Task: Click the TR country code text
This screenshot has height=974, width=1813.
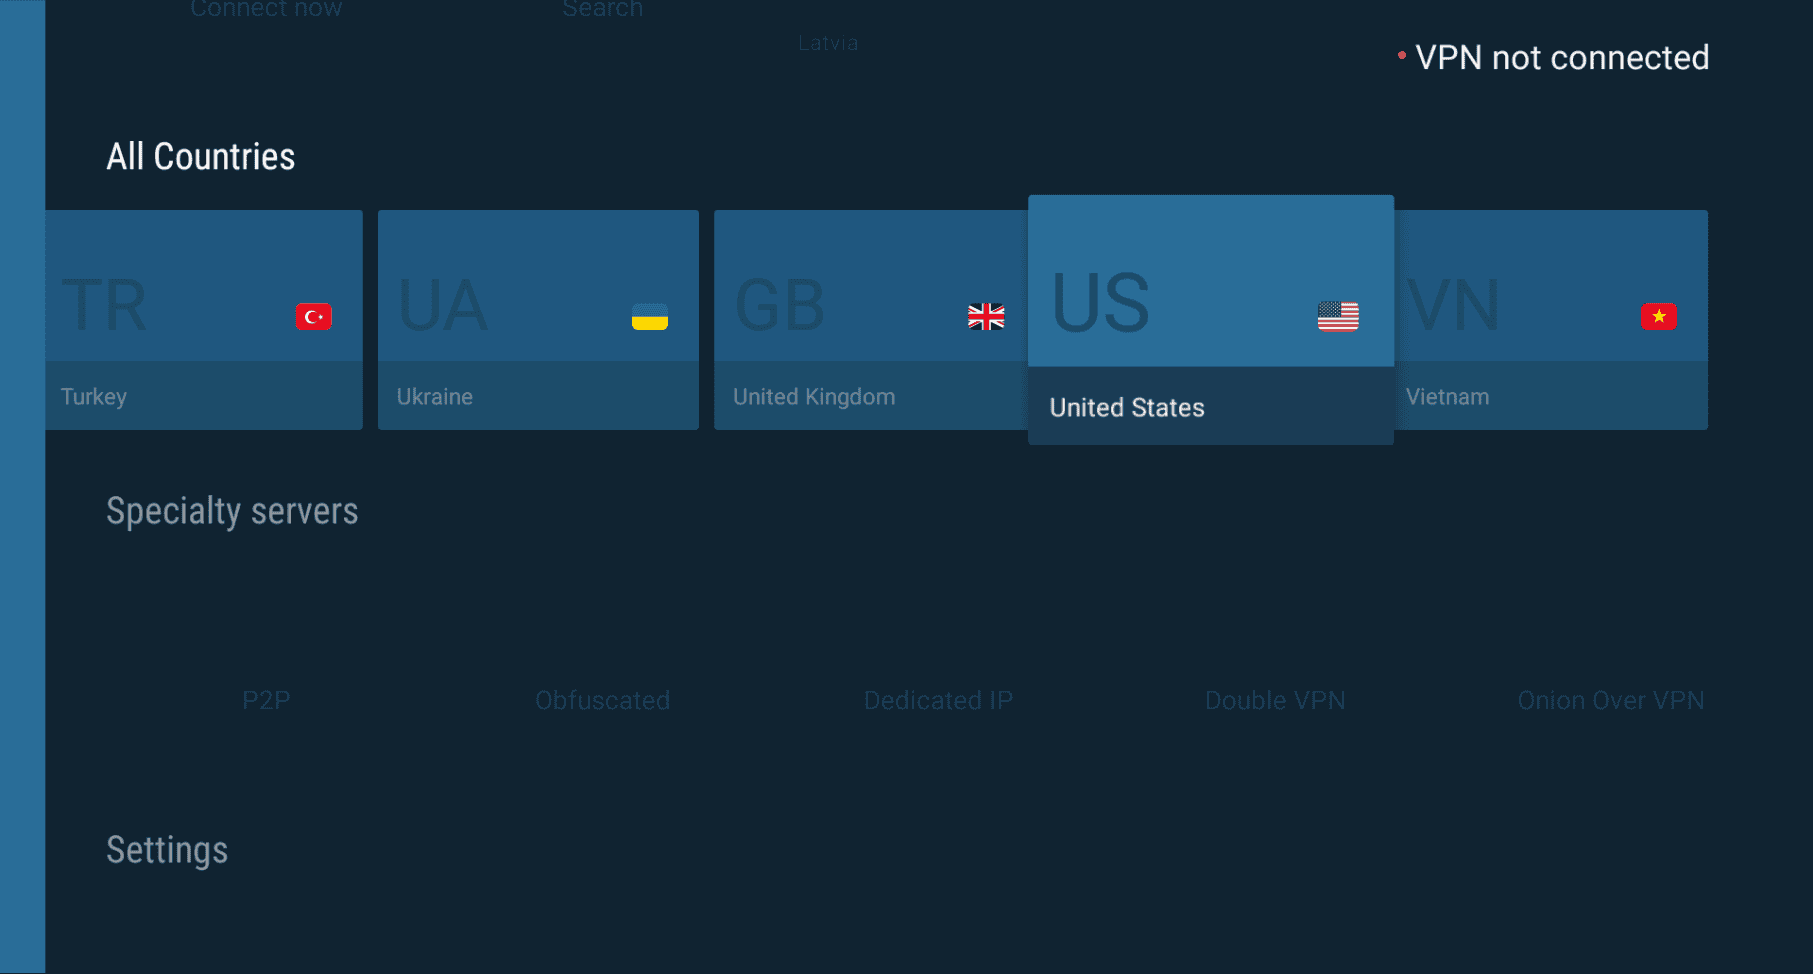Action: click(x=104, y=306)
